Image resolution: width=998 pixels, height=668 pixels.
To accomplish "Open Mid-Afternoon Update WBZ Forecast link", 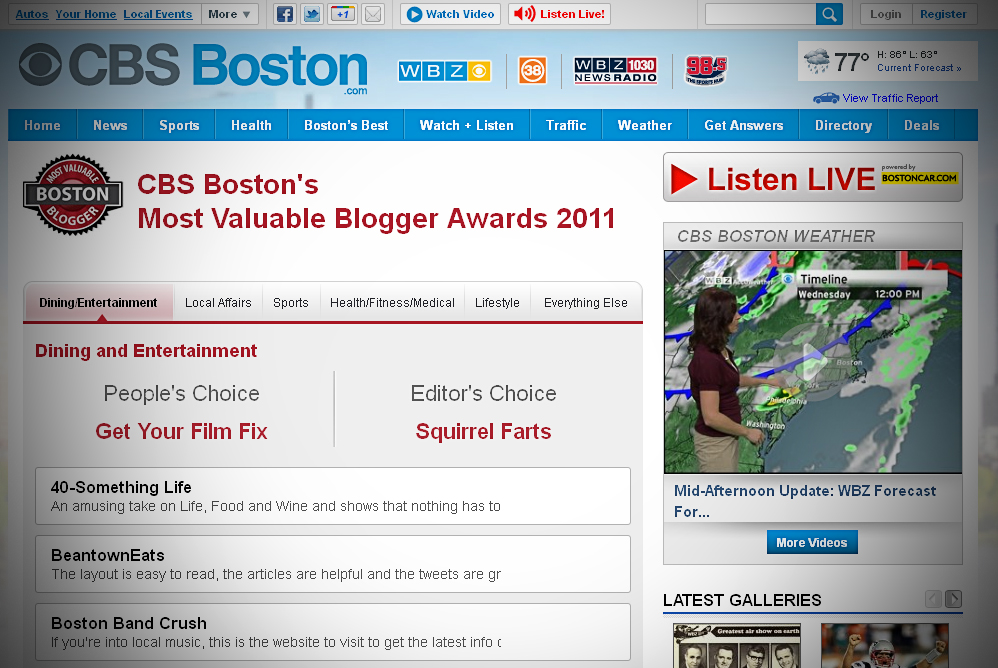I will 805,501.
